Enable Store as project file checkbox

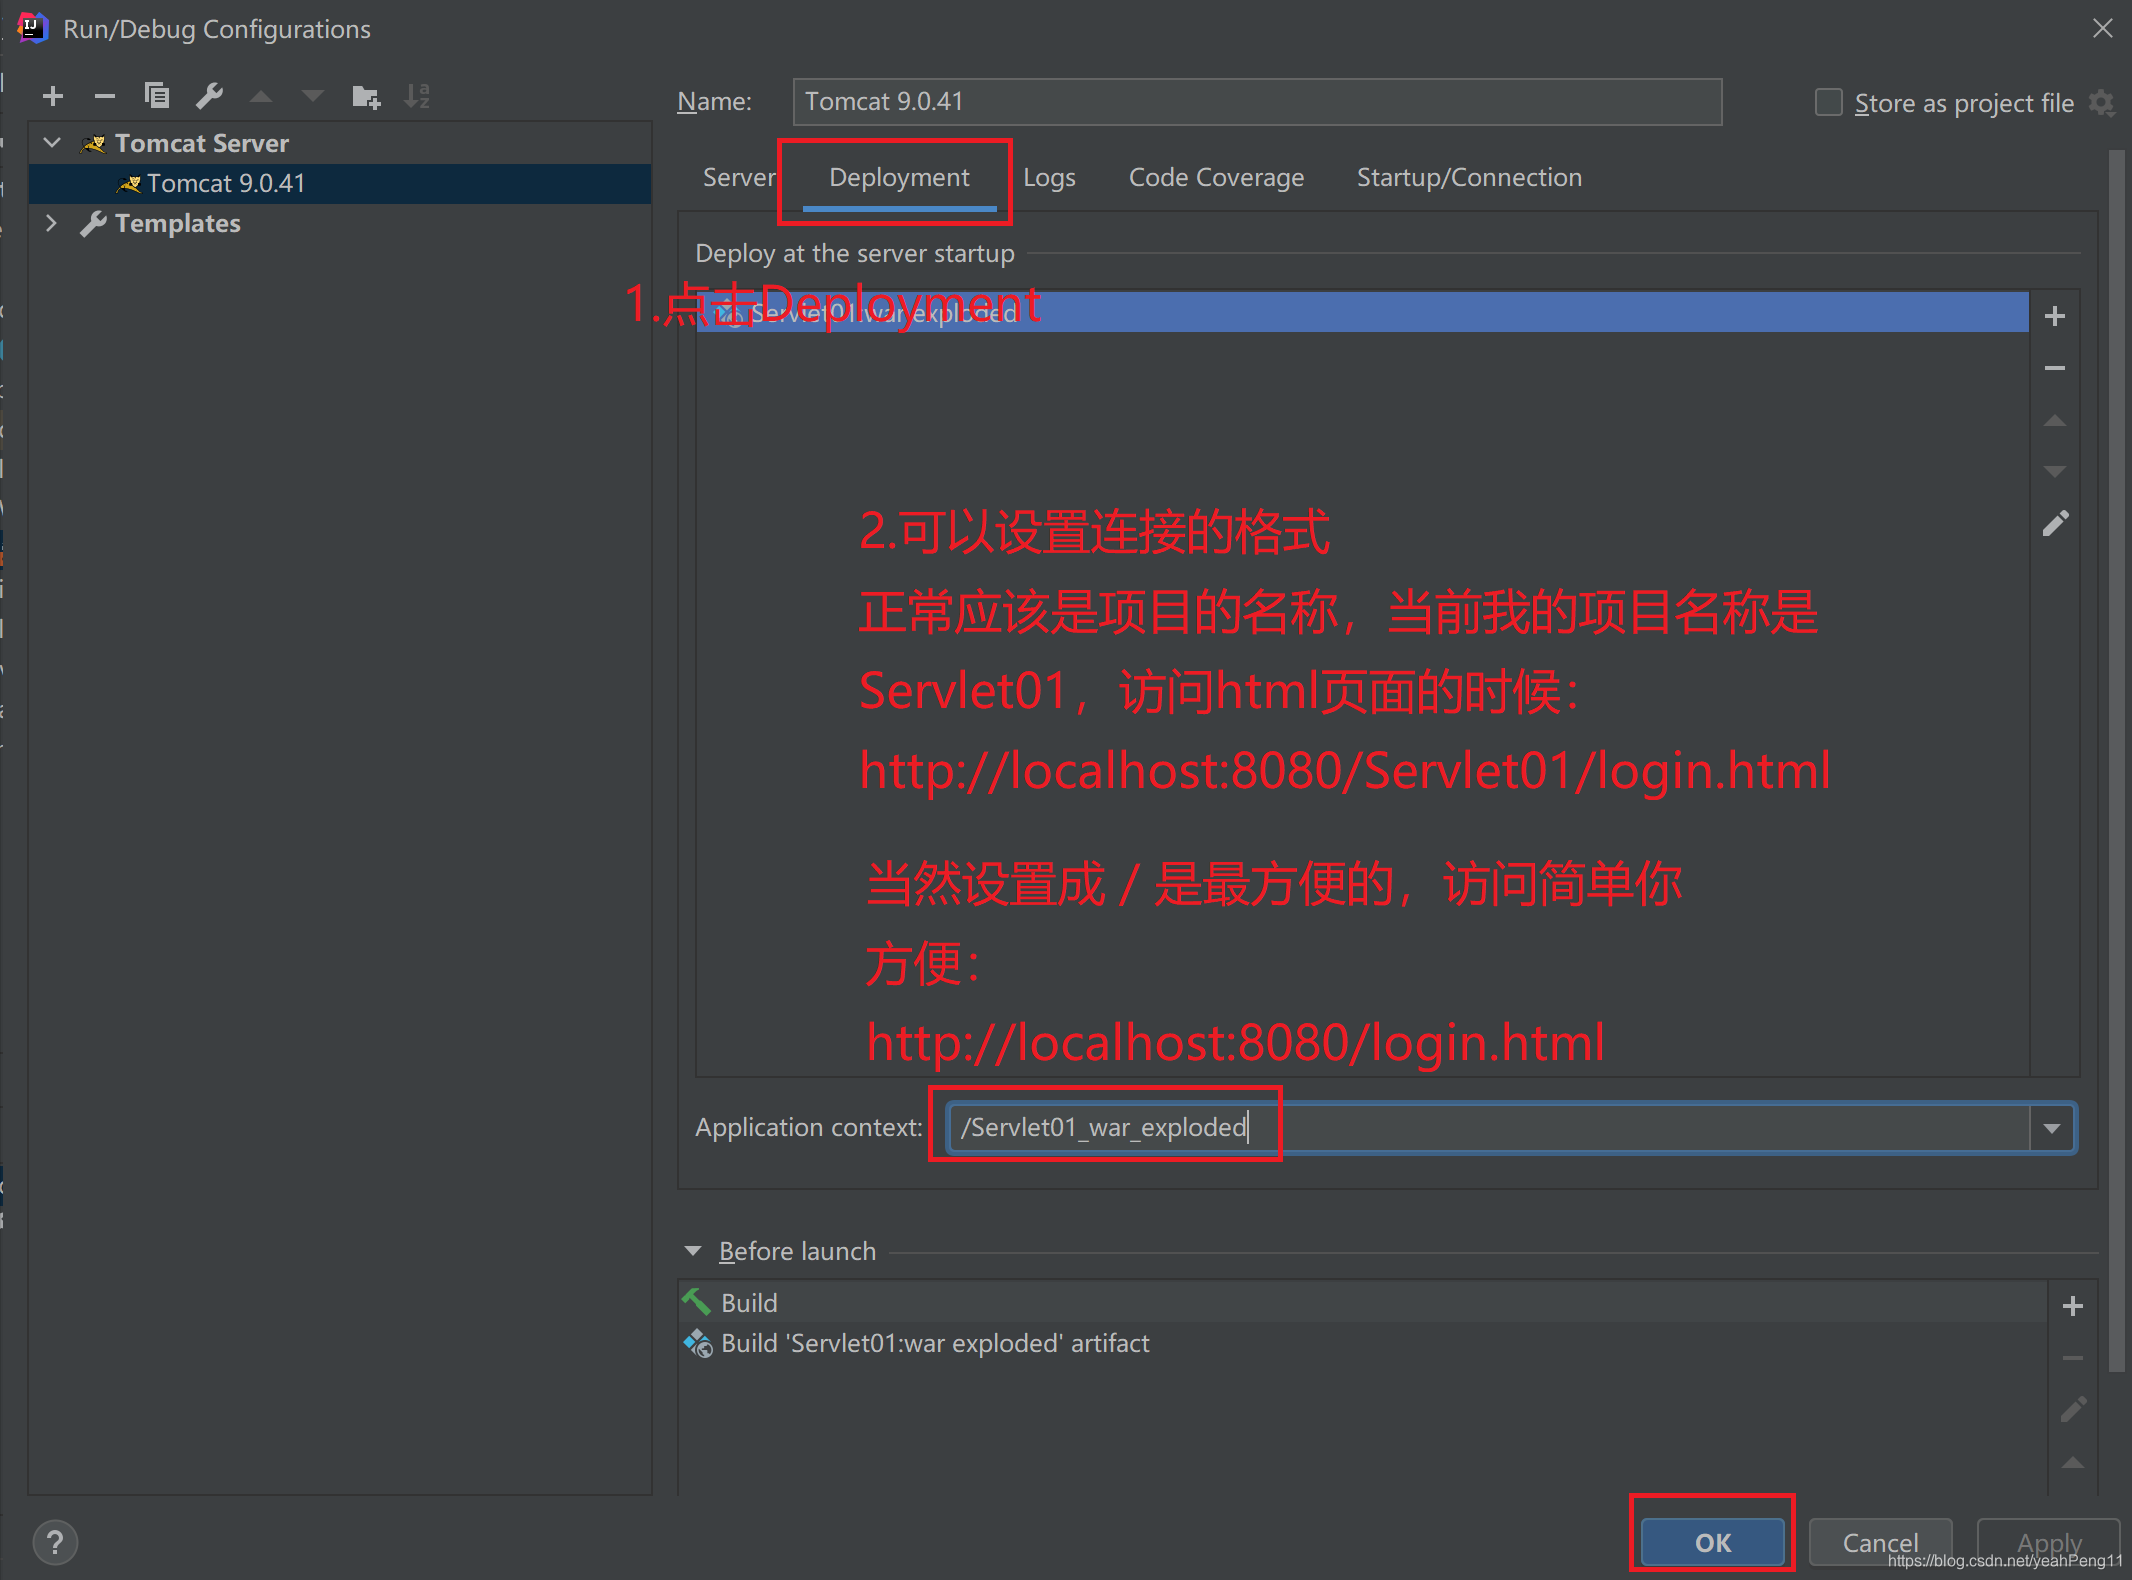pos(1829,103)
